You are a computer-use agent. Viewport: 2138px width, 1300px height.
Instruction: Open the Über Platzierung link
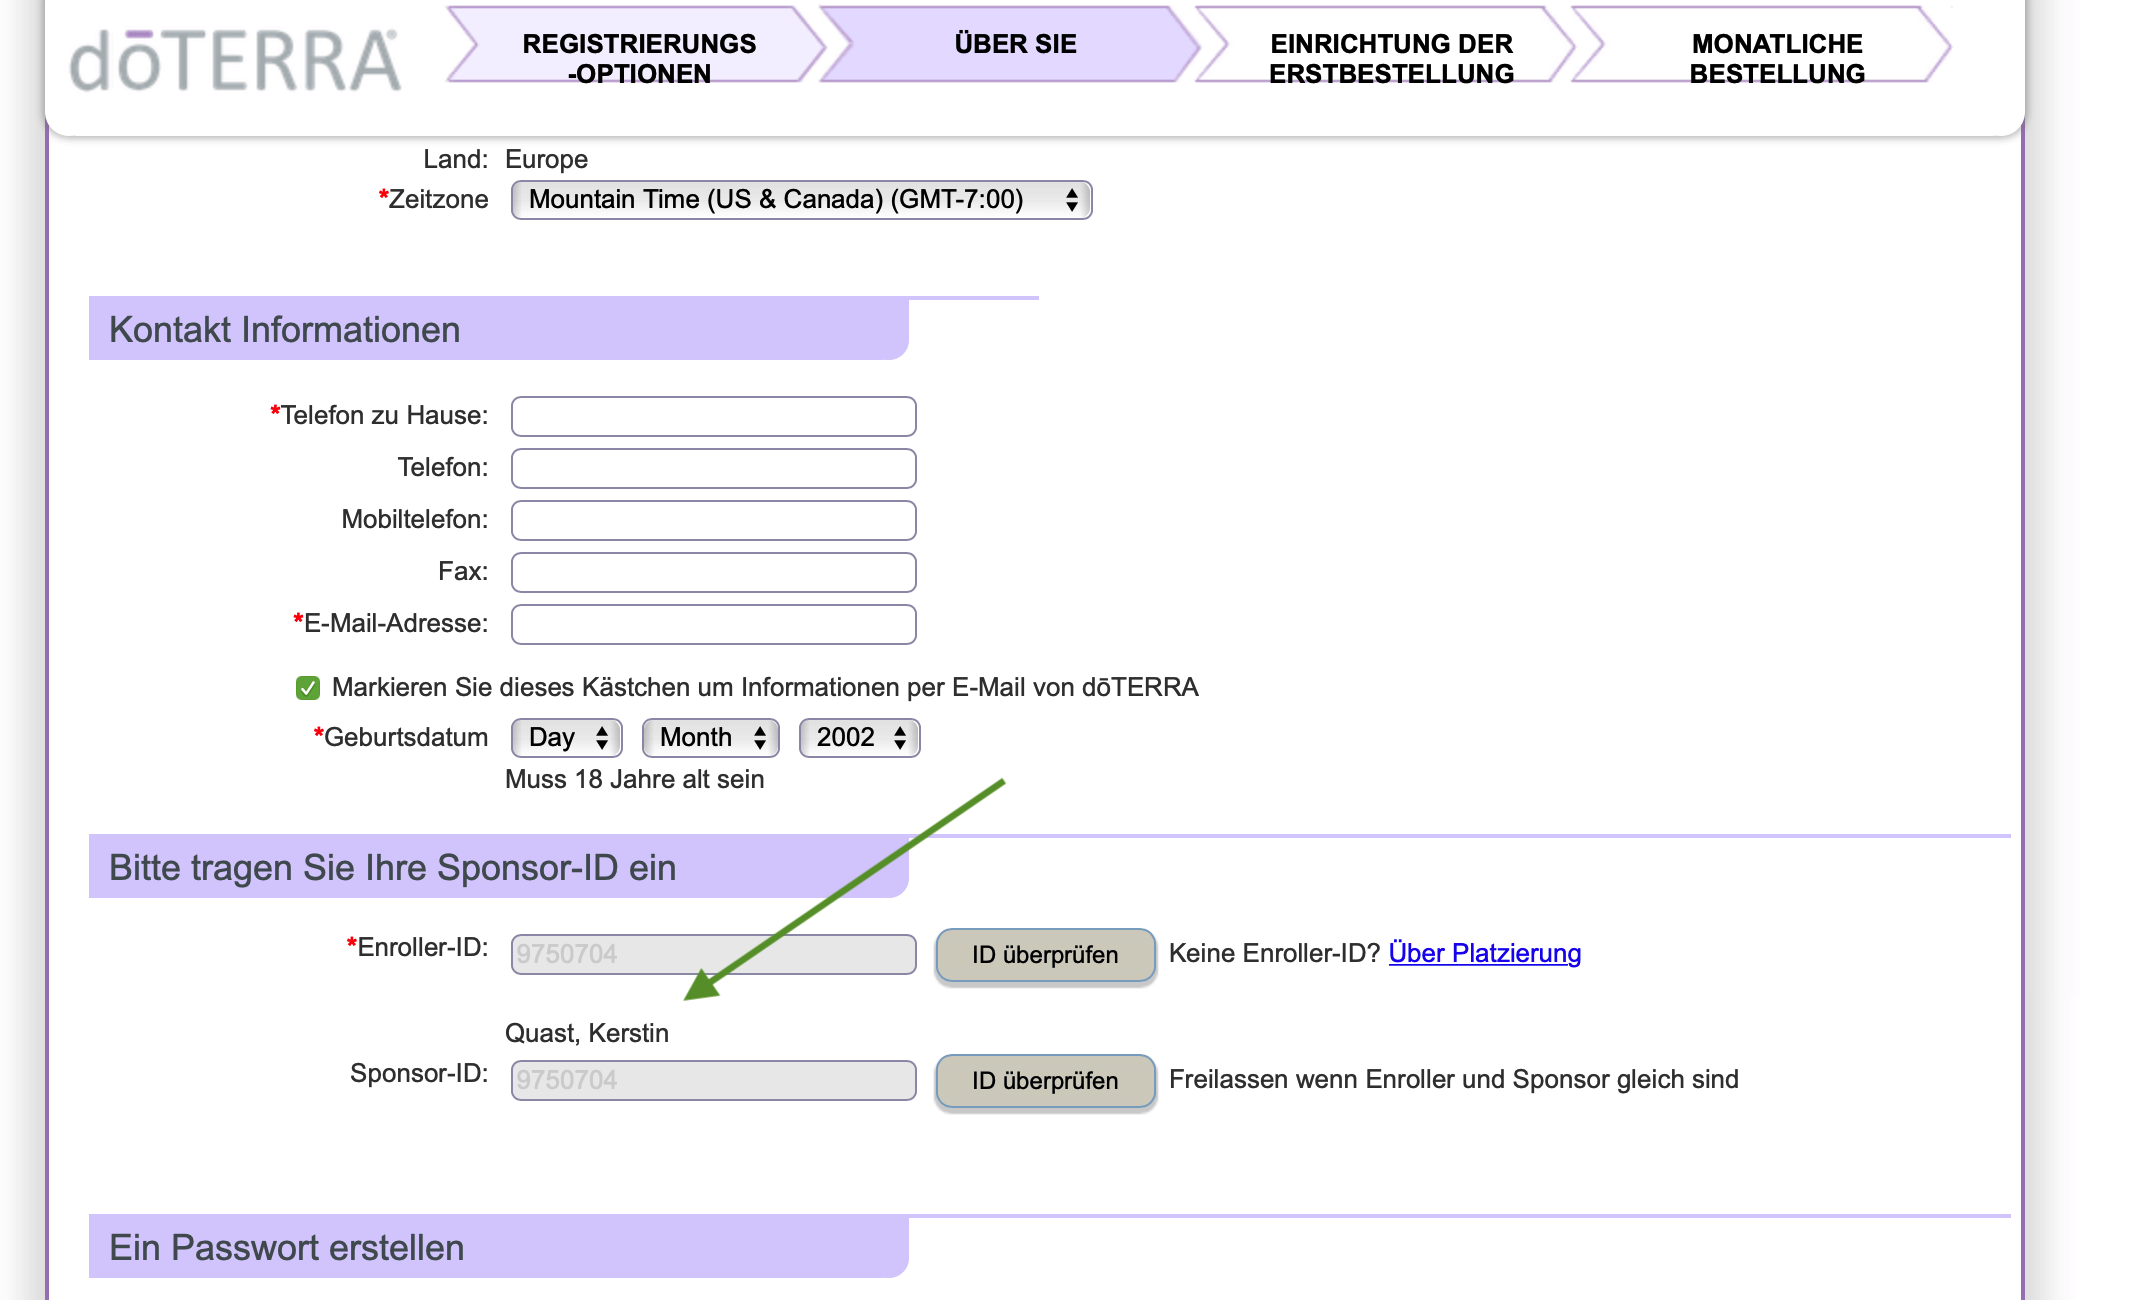[1485, 953]
